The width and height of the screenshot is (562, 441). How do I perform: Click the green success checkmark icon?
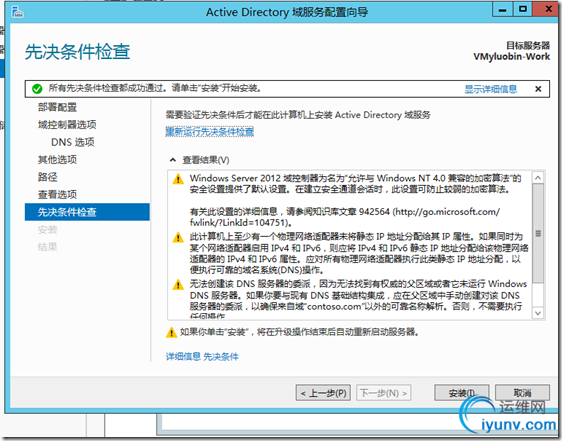[37, 89]
